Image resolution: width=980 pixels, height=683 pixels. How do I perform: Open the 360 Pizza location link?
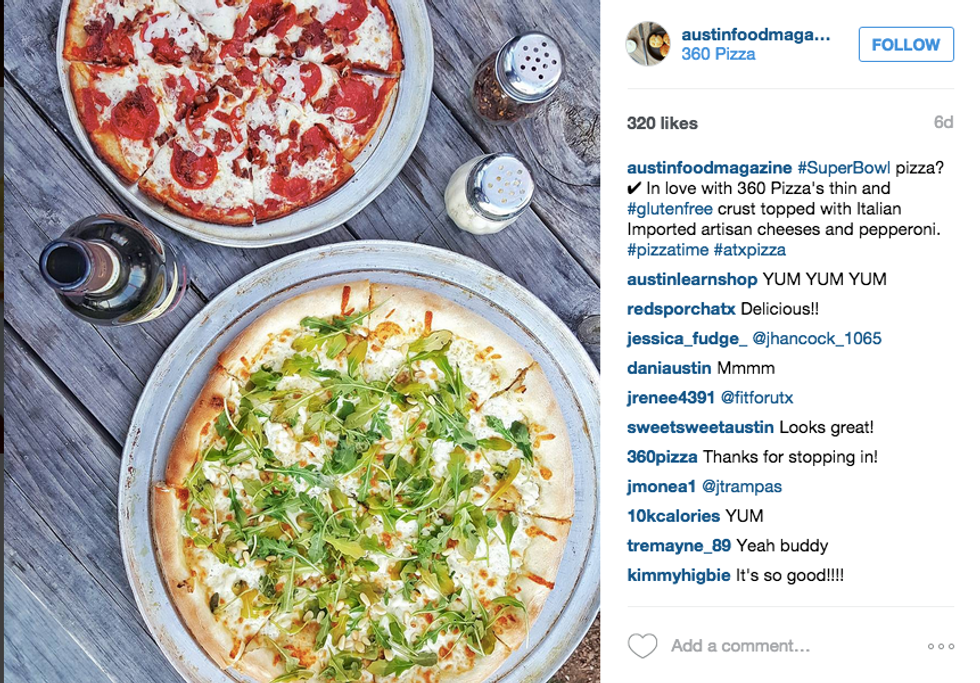click(x=718, y=54)
